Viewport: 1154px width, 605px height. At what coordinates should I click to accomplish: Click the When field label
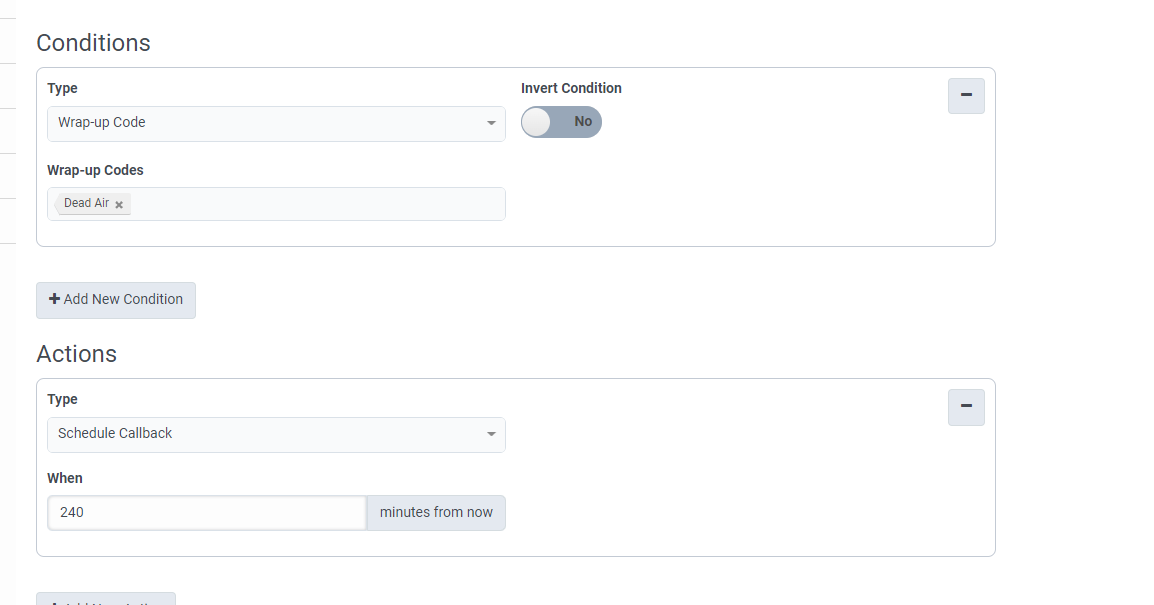click(x=65, y=478)
